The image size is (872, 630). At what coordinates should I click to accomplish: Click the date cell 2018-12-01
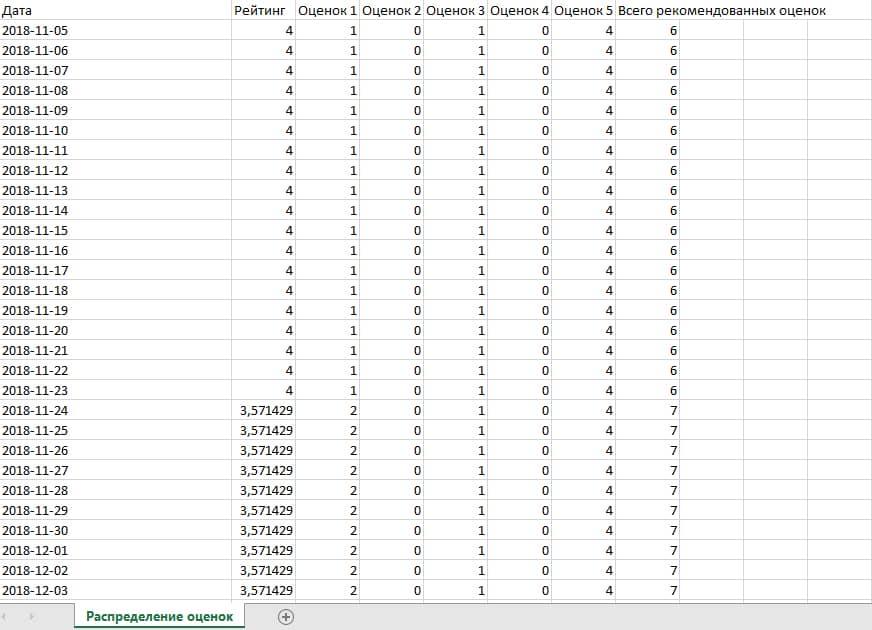pos(116,551)
